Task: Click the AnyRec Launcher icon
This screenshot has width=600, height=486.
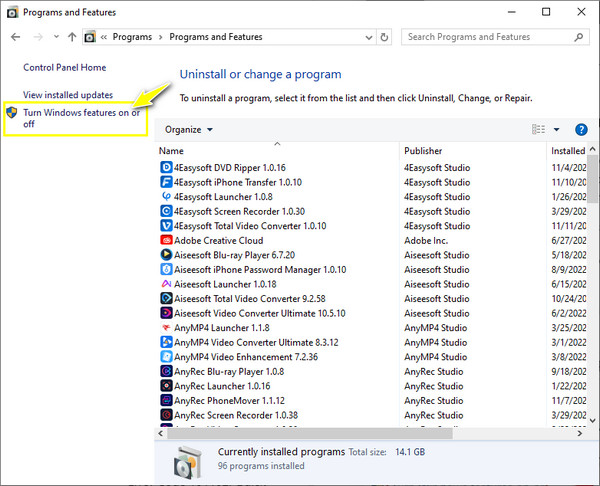Action: click(166, 385)
